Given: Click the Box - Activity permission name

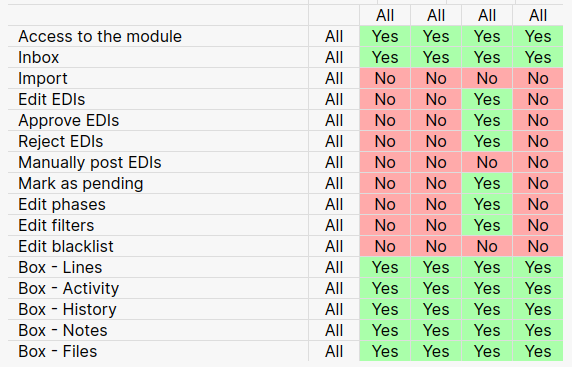Looking at the screenshot, I should coord(69,288).
